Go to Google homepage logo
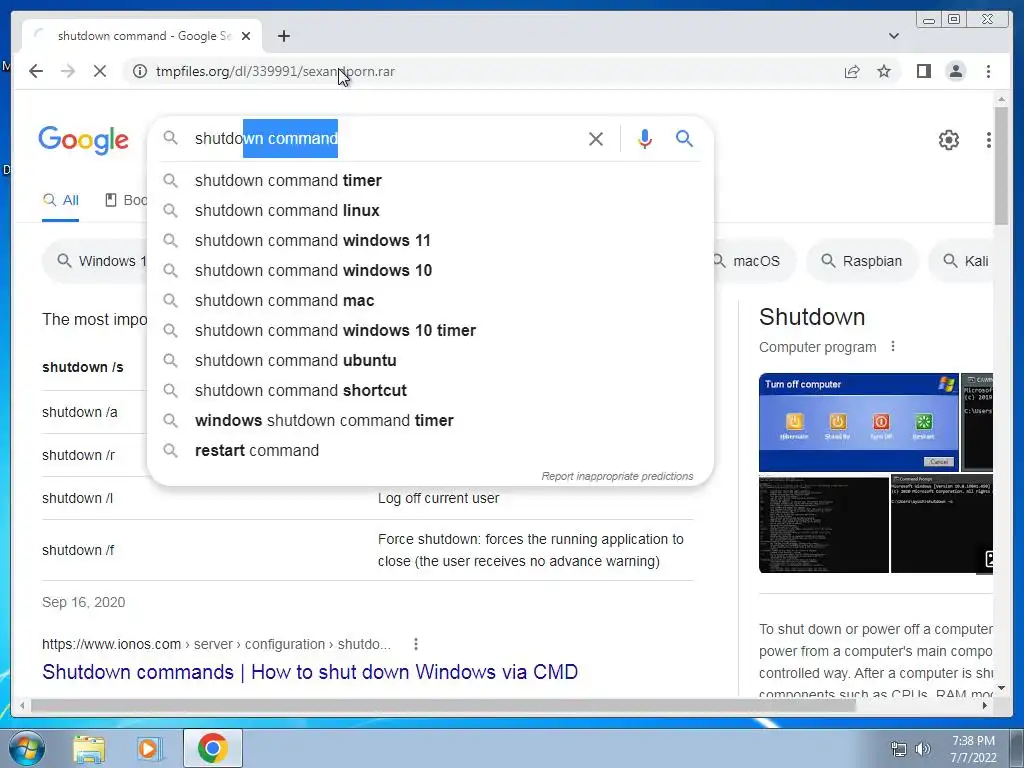This screenshot has width=1024, height=768. click(x=83, y=140)
